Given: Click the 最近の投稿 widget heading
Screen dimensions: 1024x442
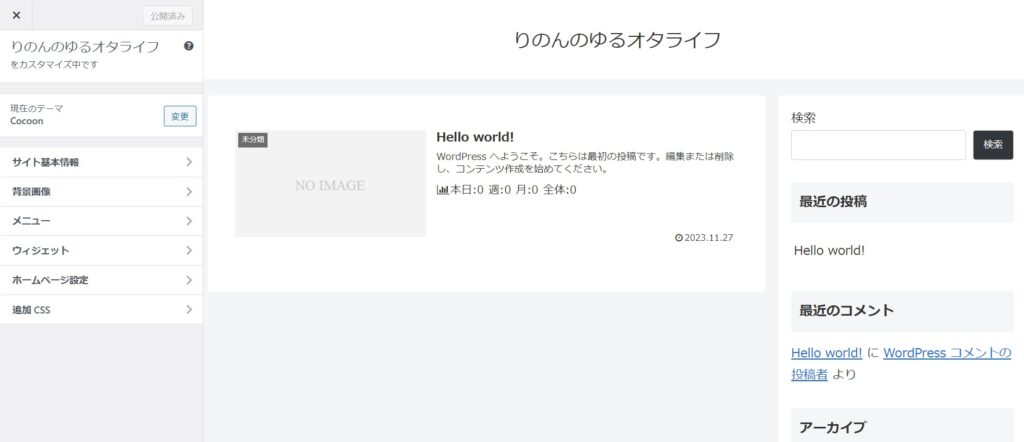Looking at the screenshot, I should pos(901,202).
